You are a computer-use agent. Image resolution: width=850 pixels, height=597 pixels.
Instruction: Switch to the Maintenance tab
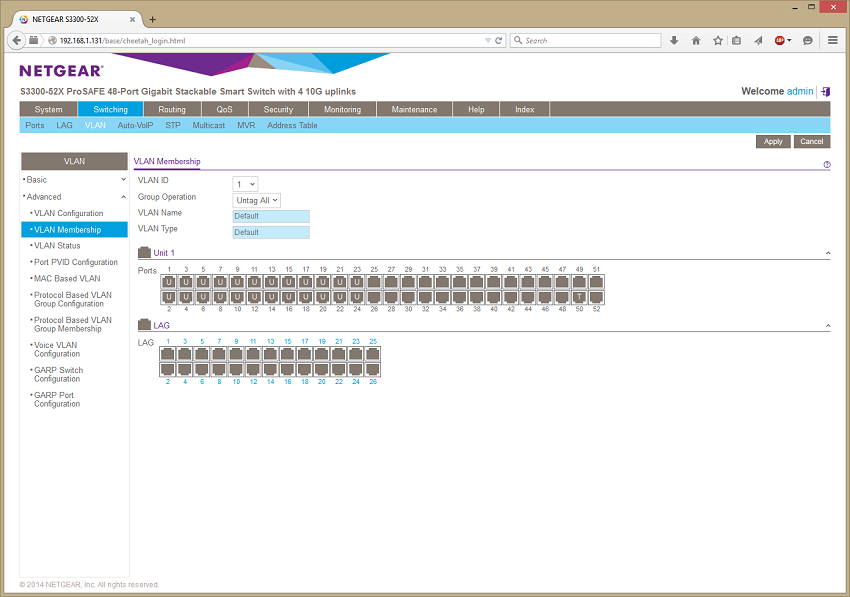pos(414,109)
